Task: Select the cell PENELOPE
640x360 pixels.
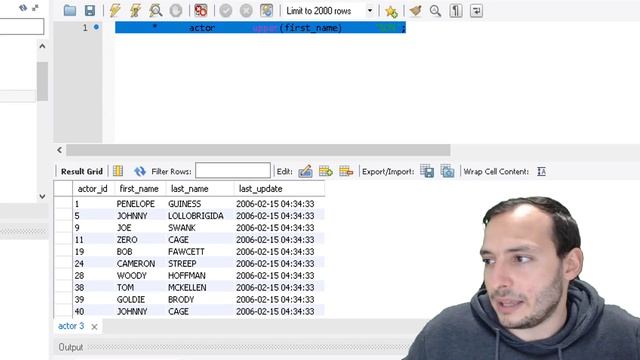Action: tap(136, 204)
